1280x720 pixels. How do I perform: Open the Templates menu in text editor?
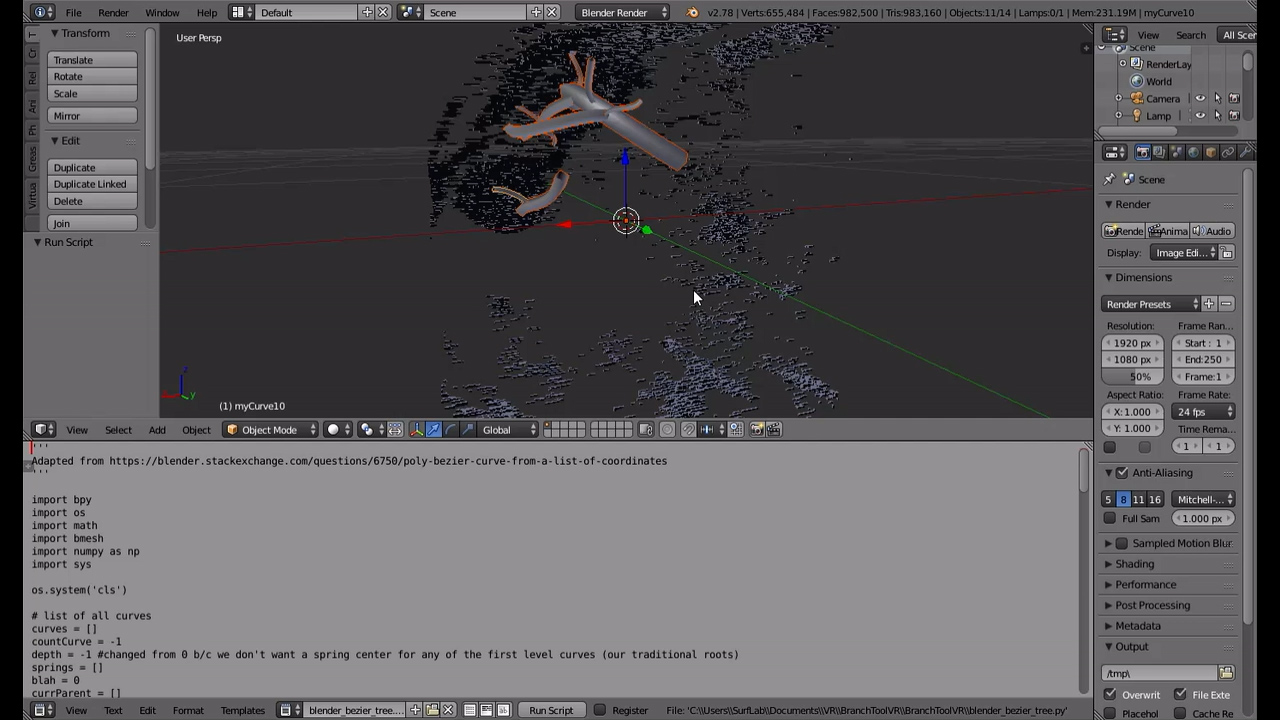tap(242, 711)
